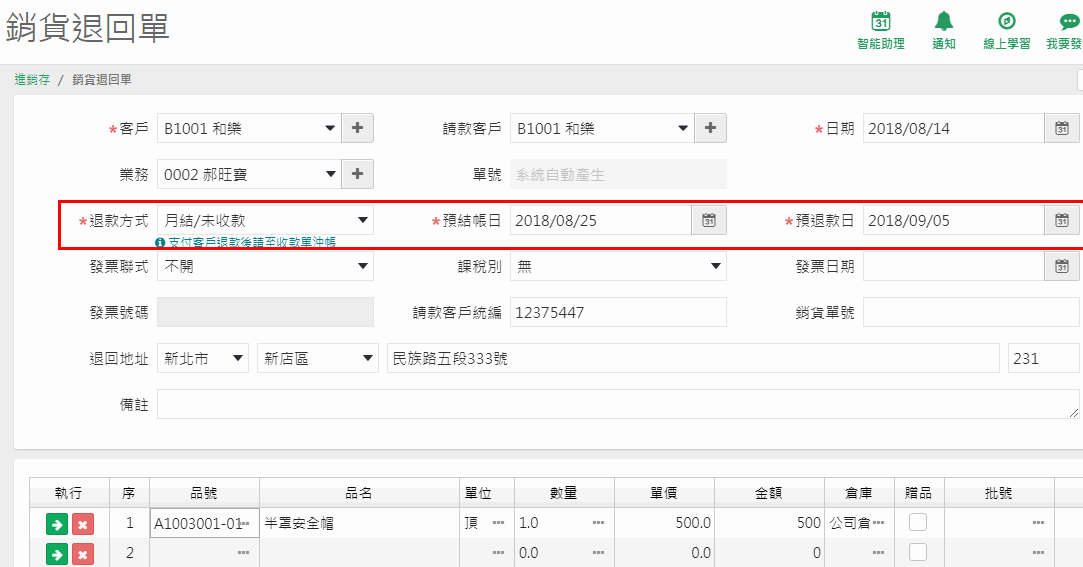Open 品號 lookup dots for A1003001-01
Viewport: 1083px width, 567px height.
pos(244,523)
